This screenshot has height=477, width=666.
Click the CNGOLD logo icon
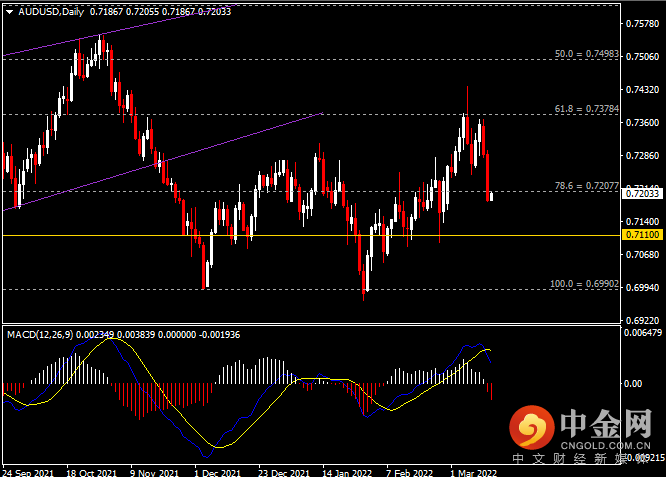coord(532,428)
